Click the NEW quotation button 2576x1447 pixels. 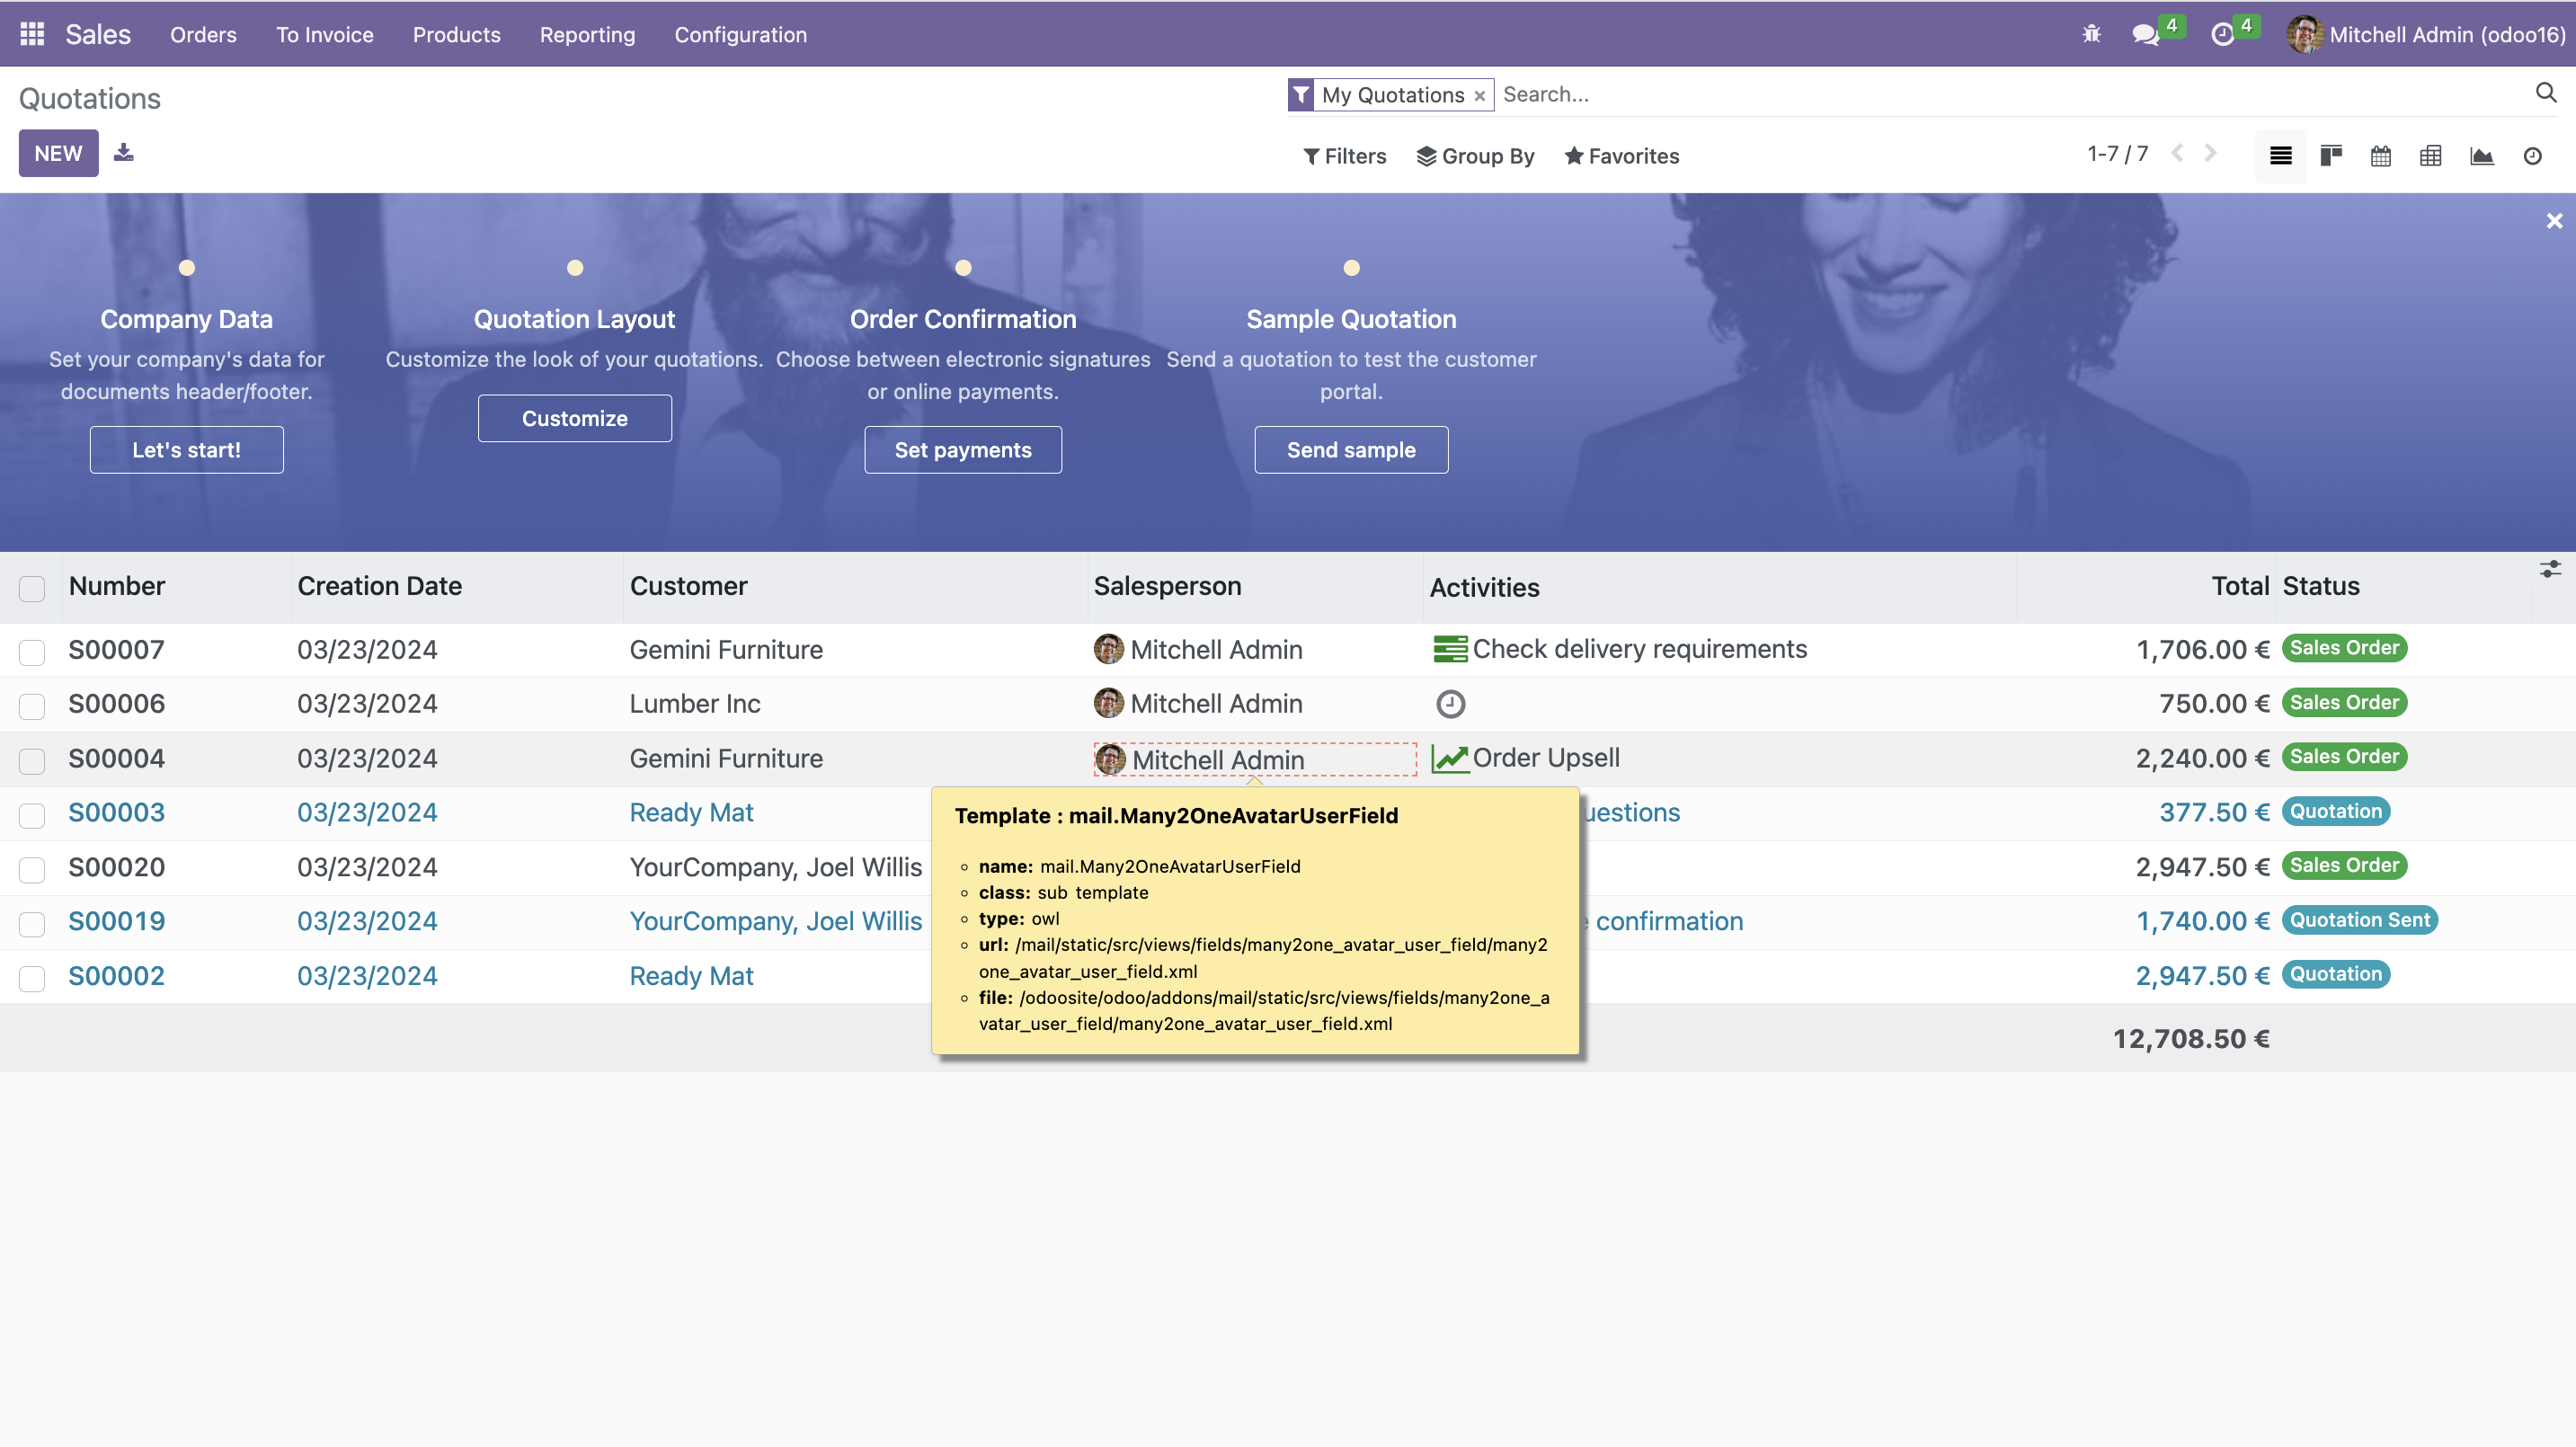[58, 153]
